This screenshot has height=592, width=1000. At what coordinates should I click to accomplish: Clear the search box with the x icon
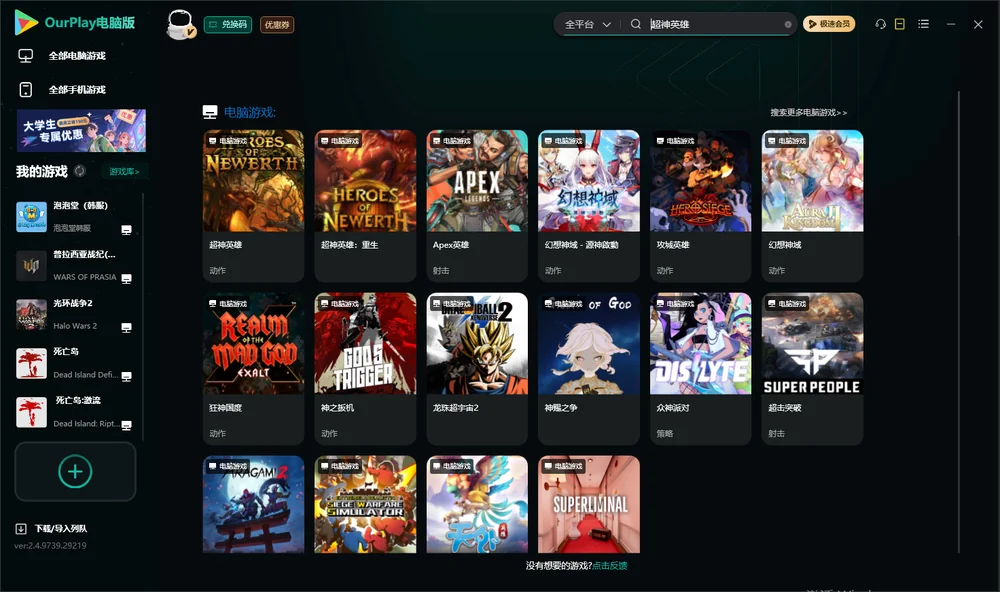tap(788, 24)
